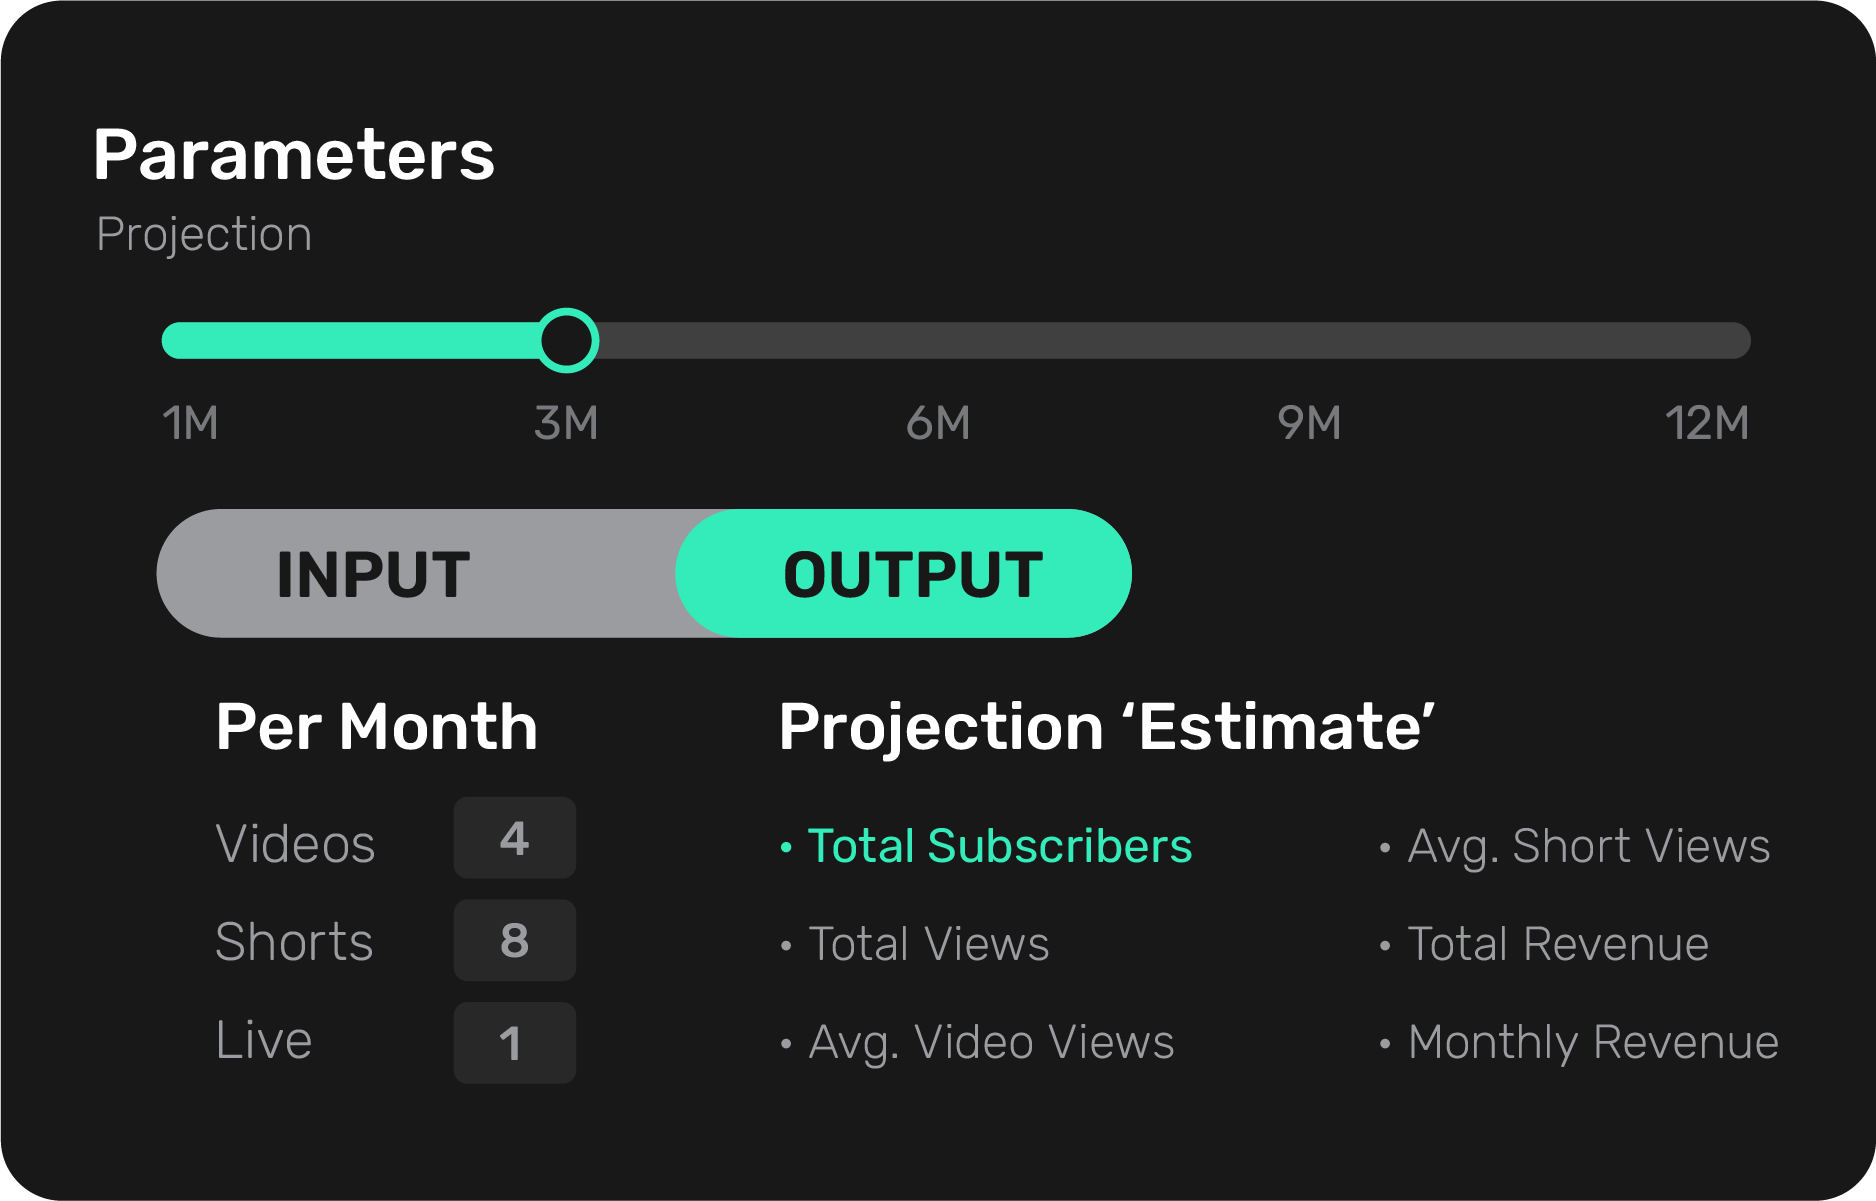Switch to the INPUT toggle option
This screenshot has height=1201, width=1876.
(x=373, y=575)
